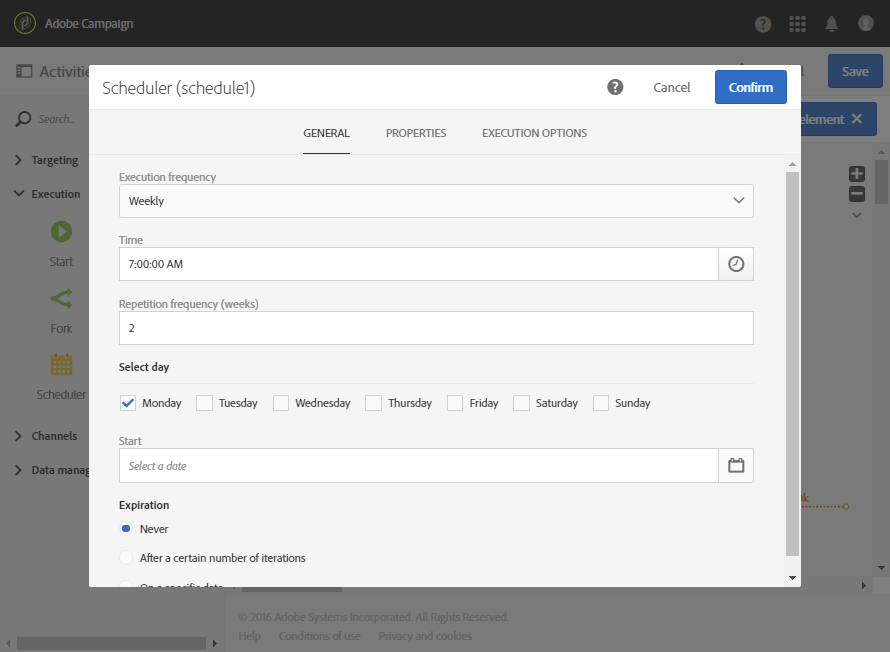Image resolution: width=890 pixels, height=652 pixels.
Task: Click the Scheduler calendar activity icon
Action: [61, 364]
